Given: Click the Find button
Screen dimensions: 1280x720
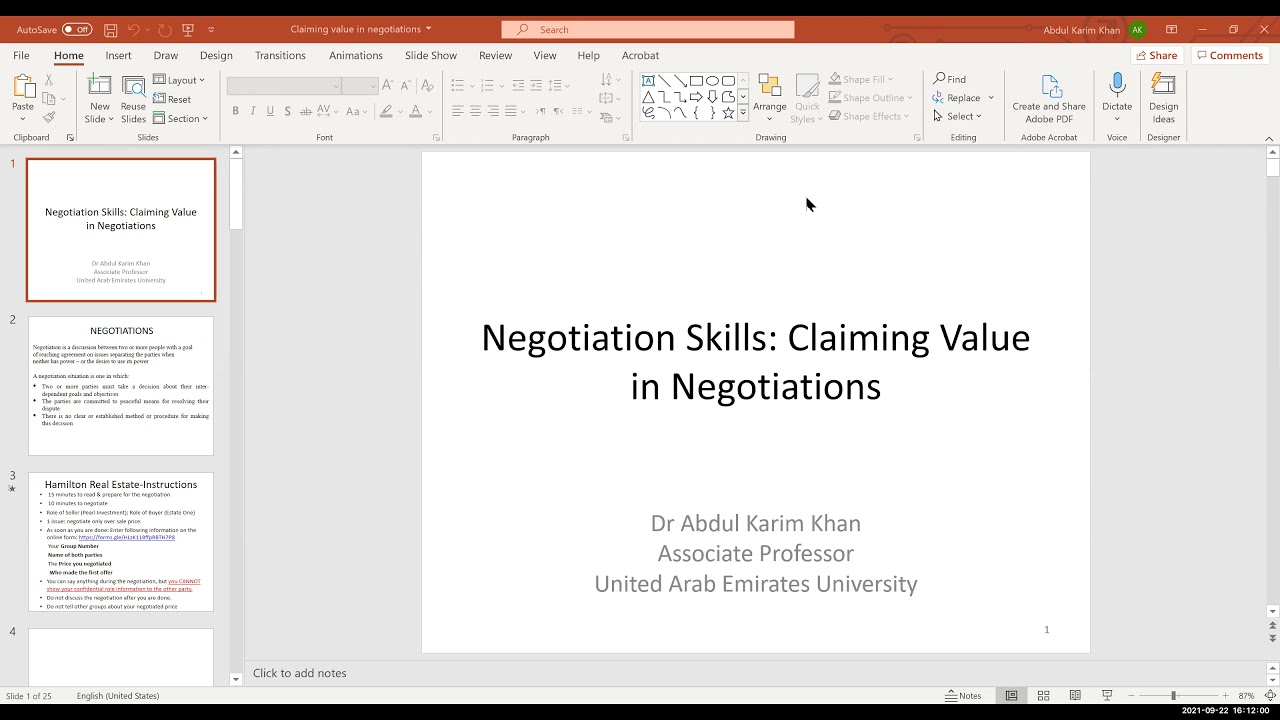Looking at the screenshot, I should pos(950,79).
